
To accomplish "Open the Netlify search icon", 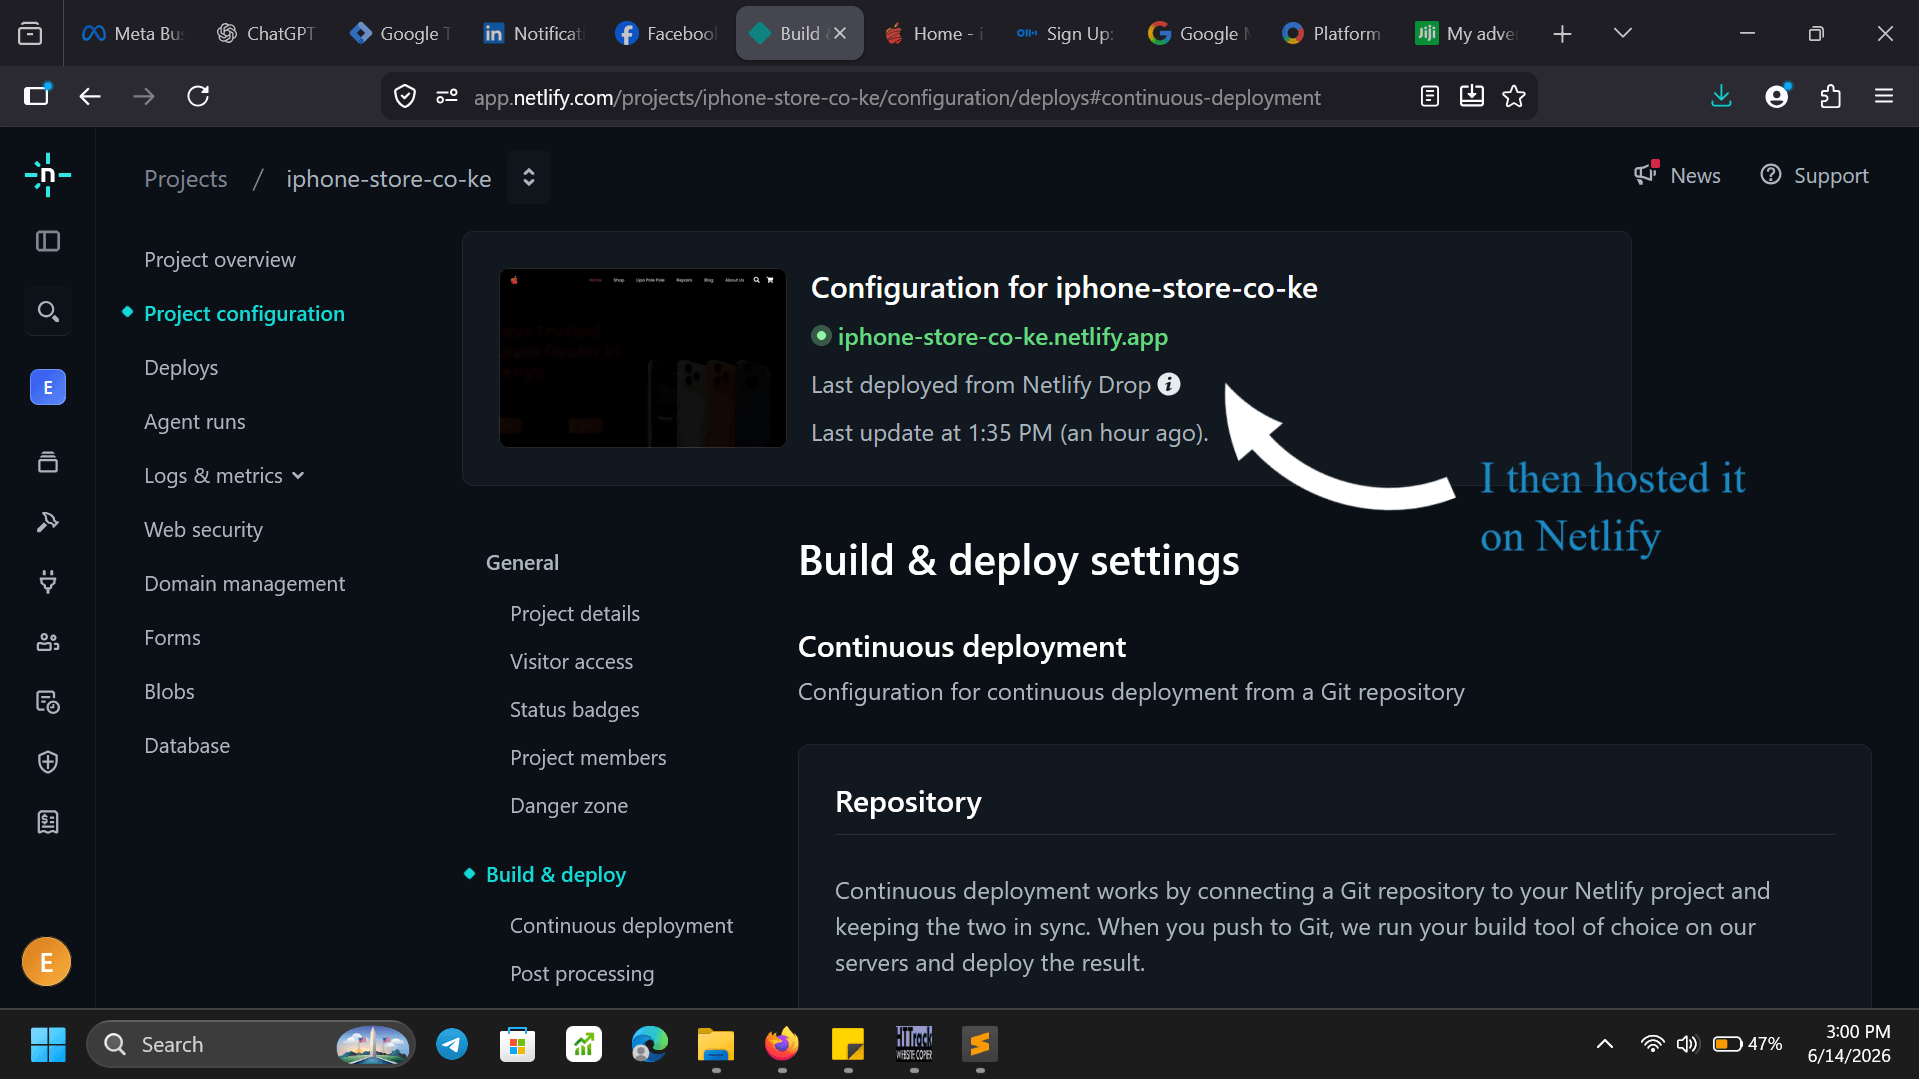I will pos(48,311).
